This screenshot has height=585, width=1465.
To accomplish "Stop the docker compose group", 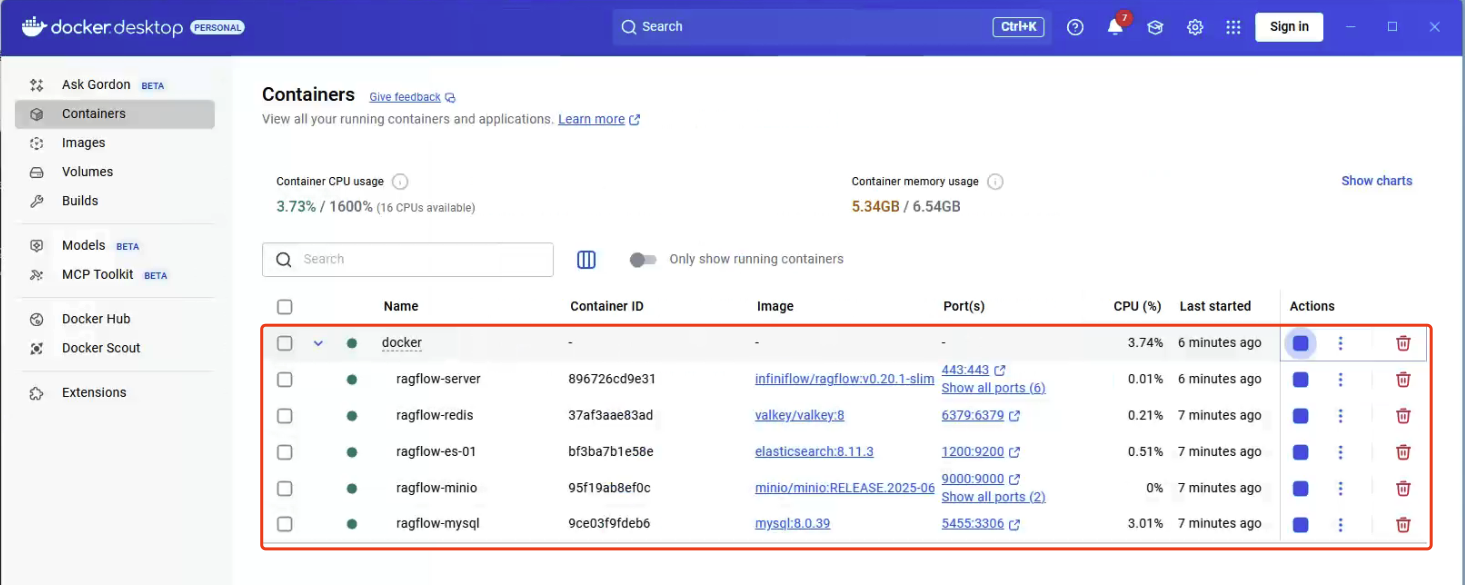I will click(1300, 343).
